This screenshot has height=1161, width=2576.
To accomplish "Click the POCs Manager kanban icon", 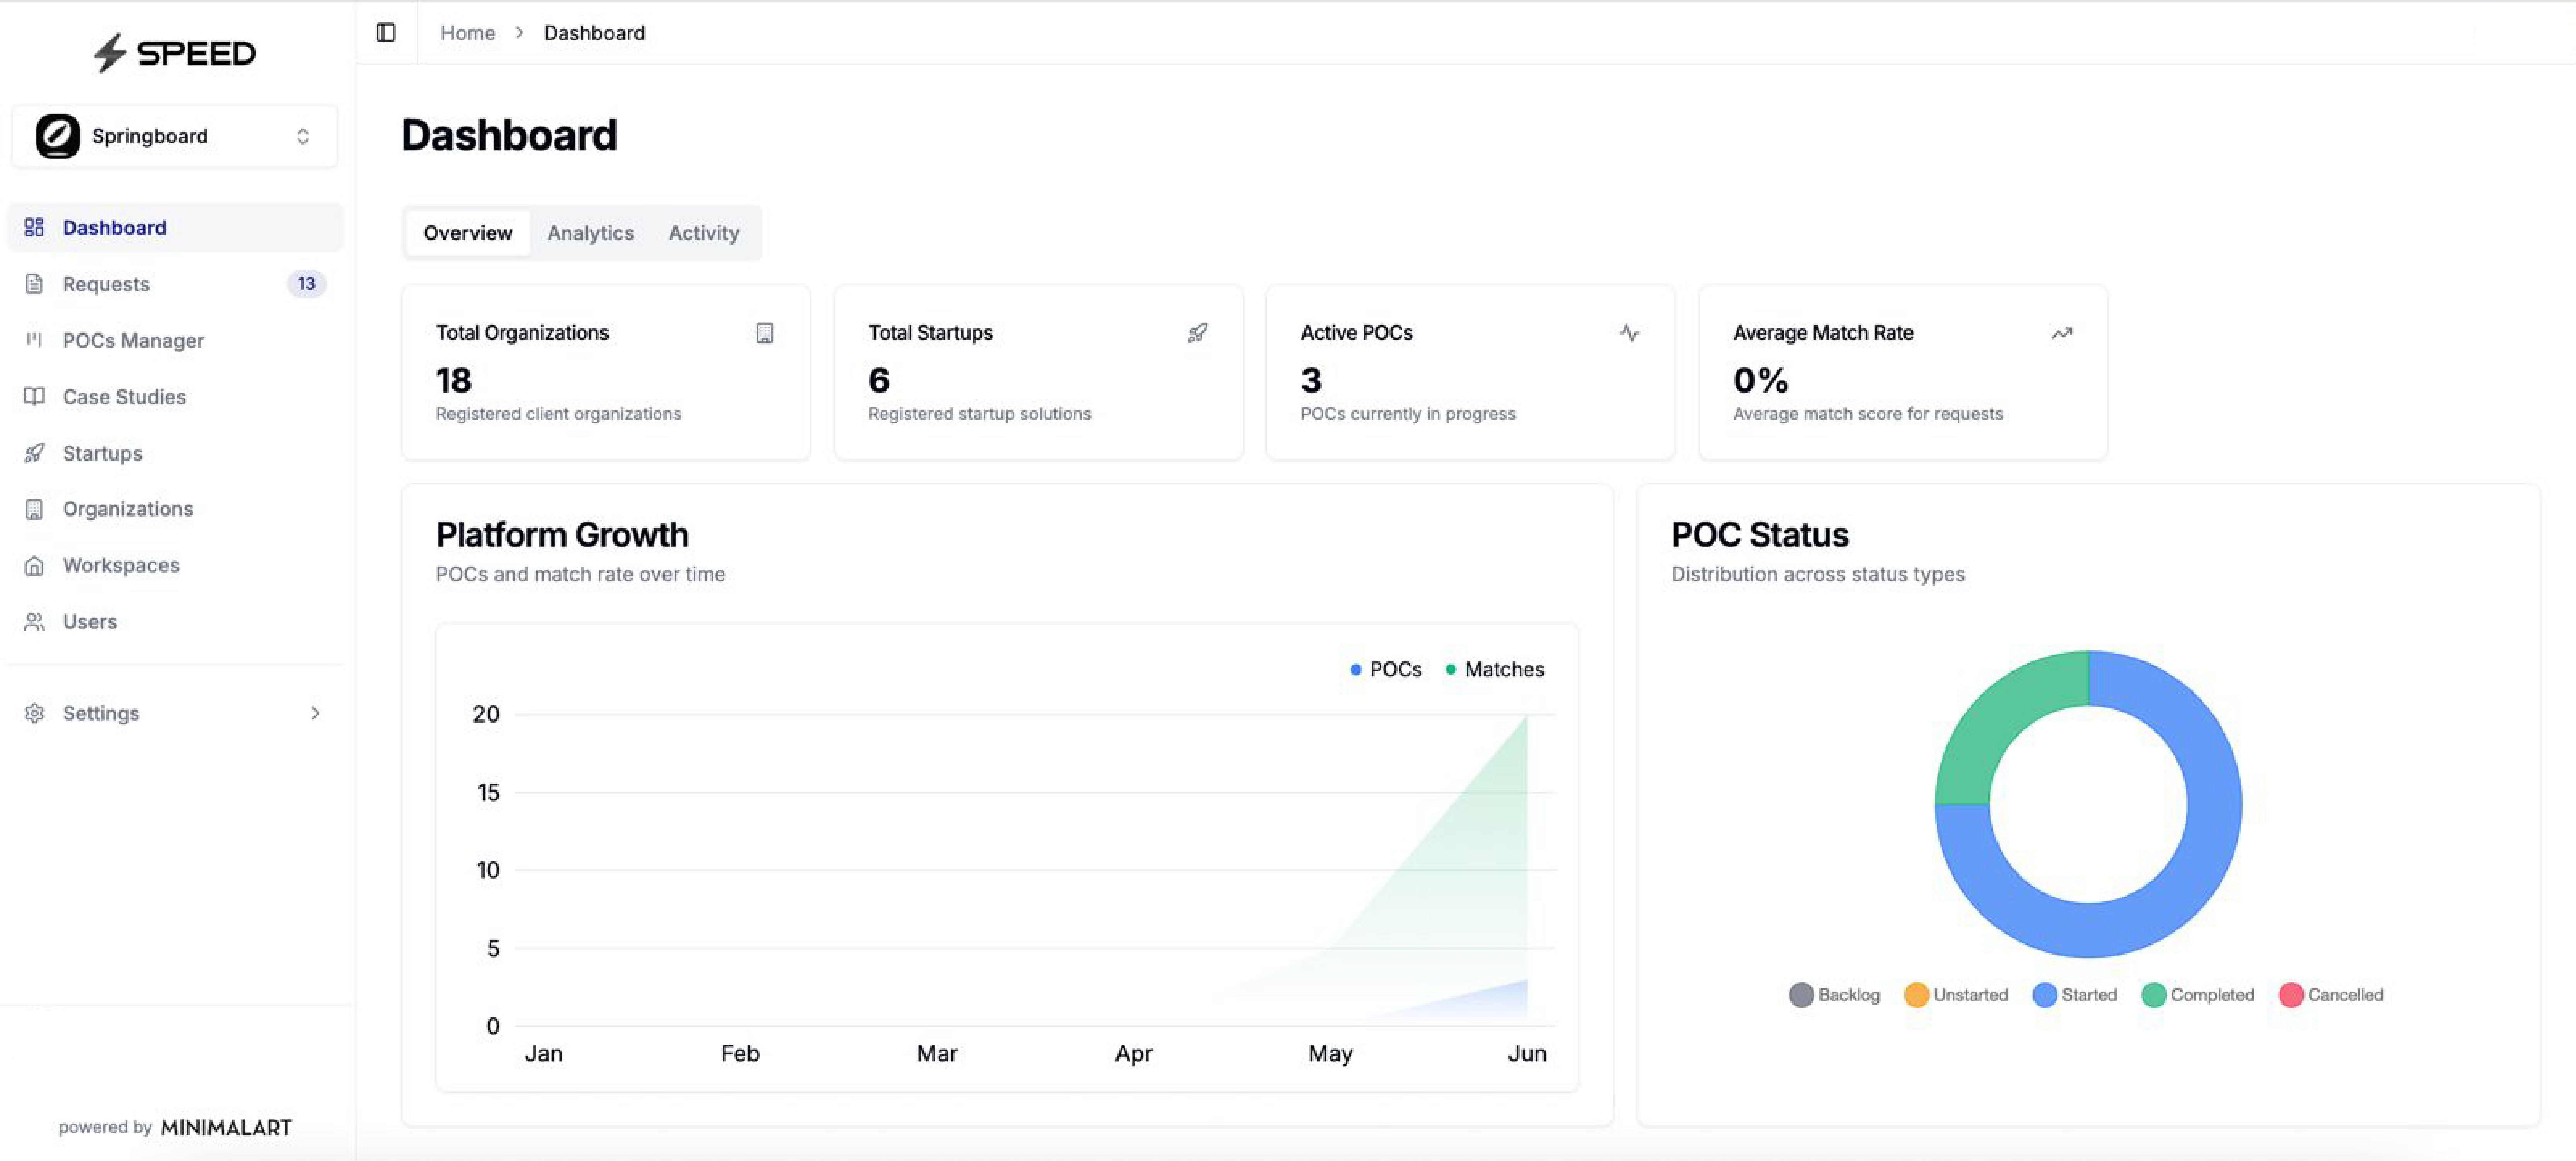I will 34,340.
